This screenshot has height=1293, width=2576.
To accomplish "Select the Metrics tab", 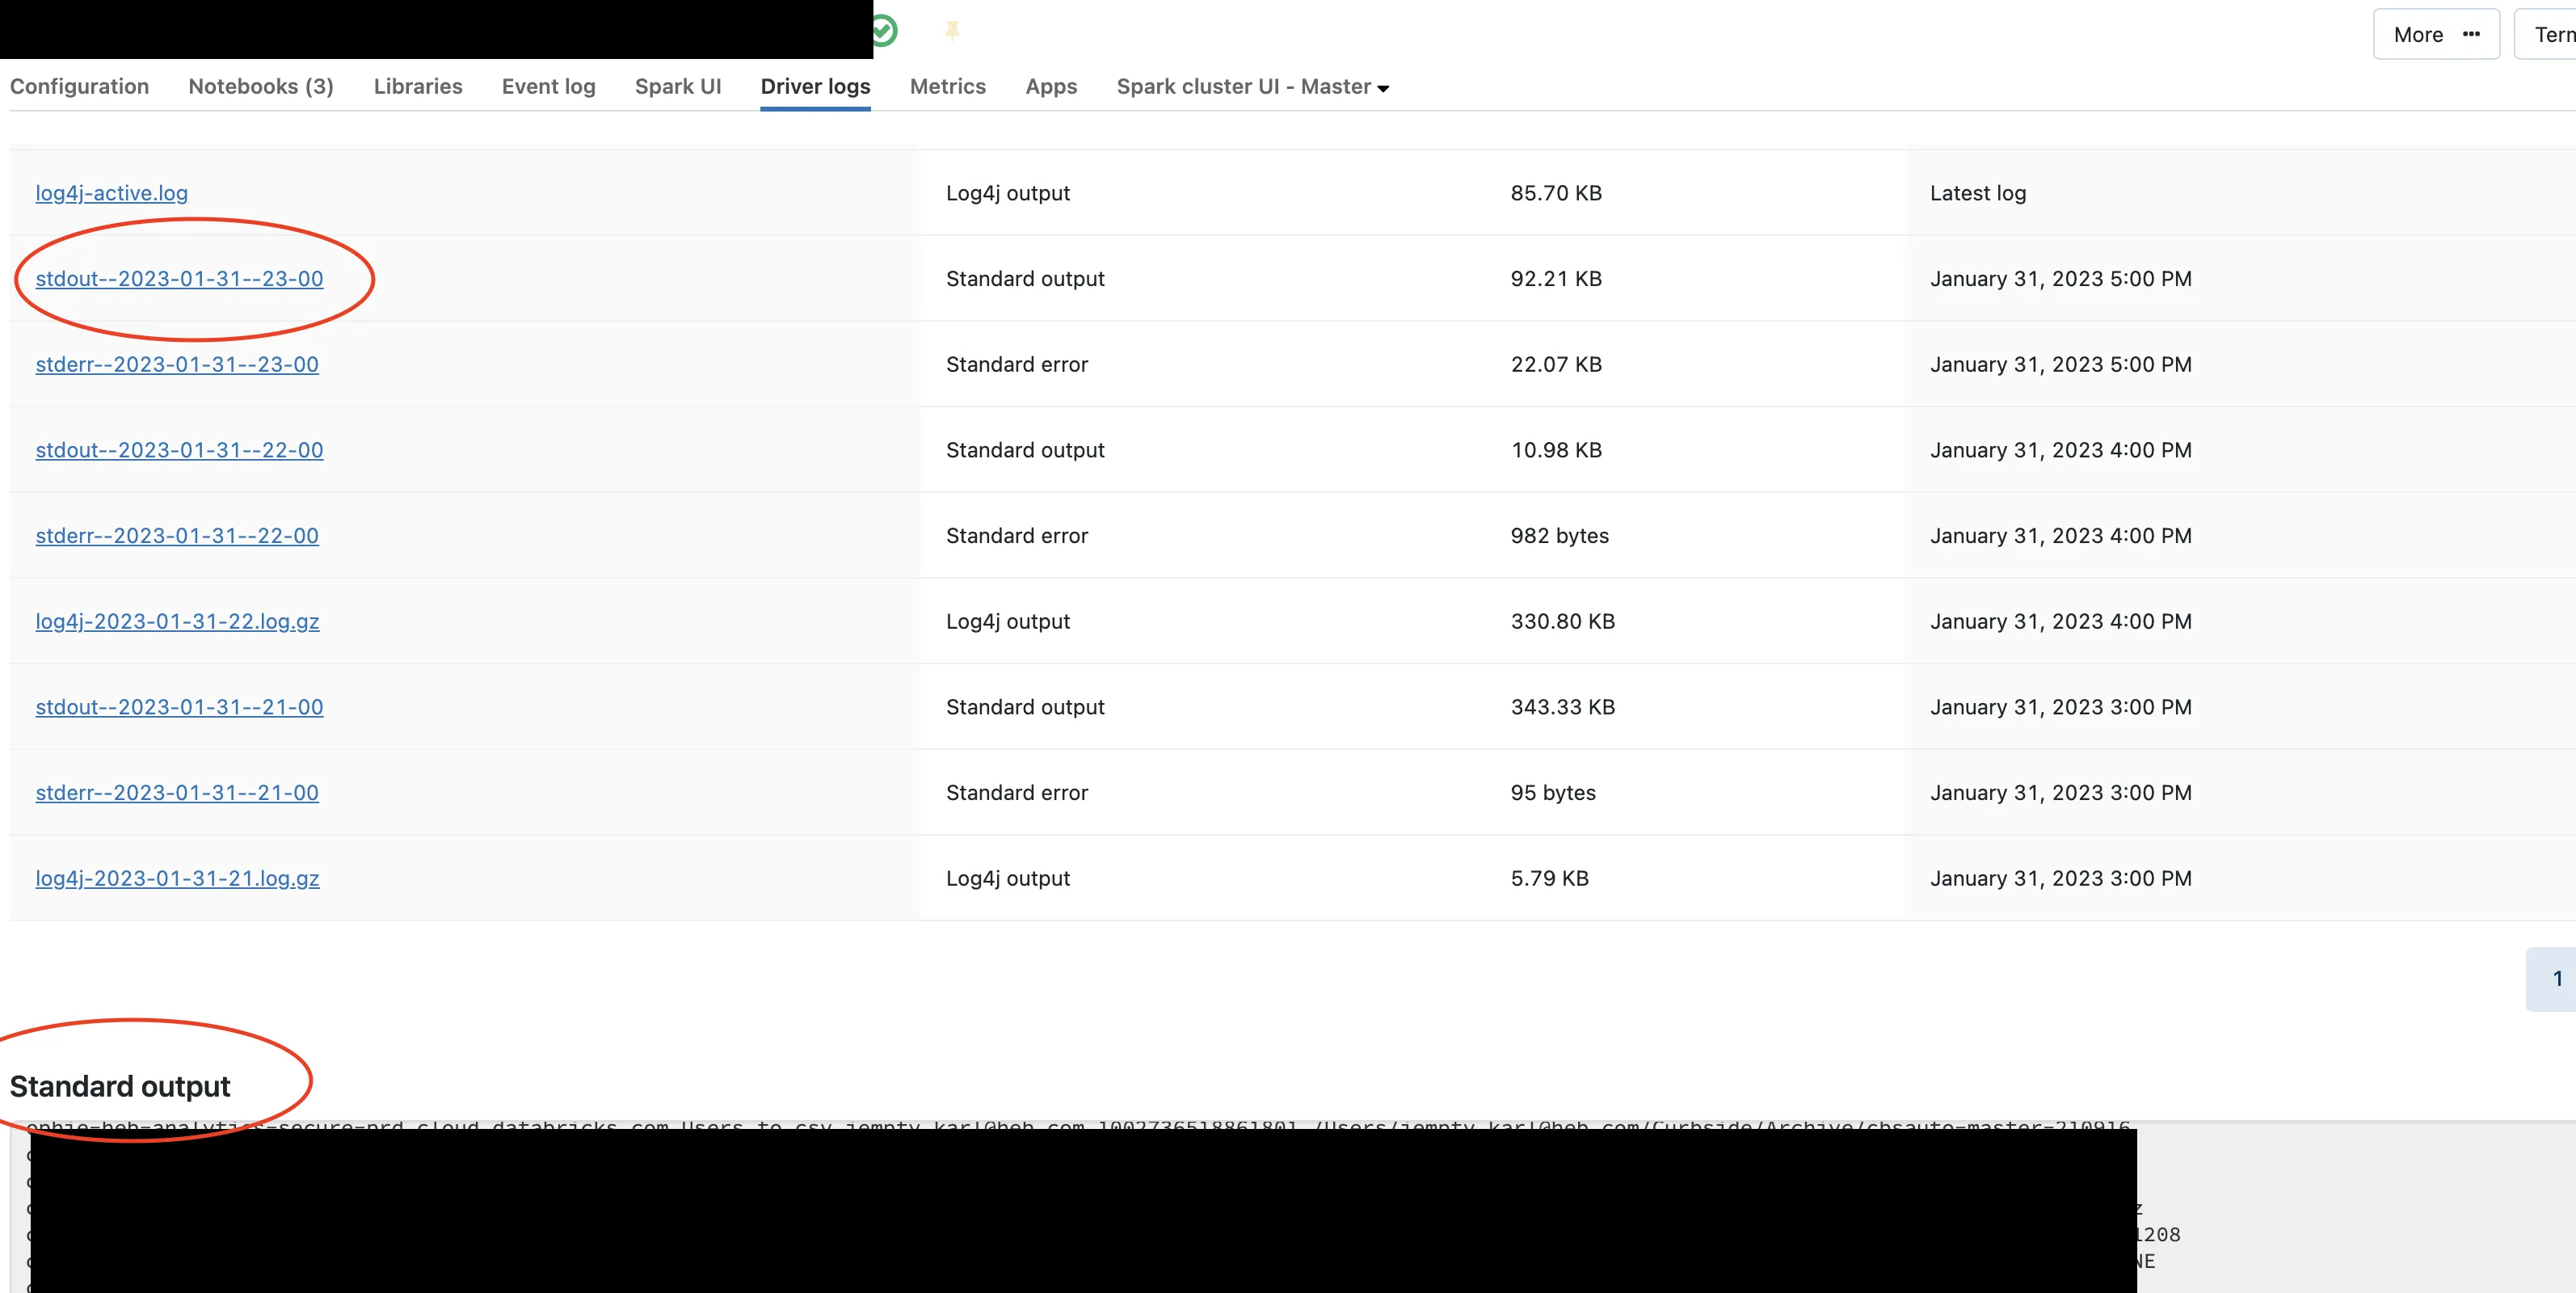I will (x=947, y=87).
